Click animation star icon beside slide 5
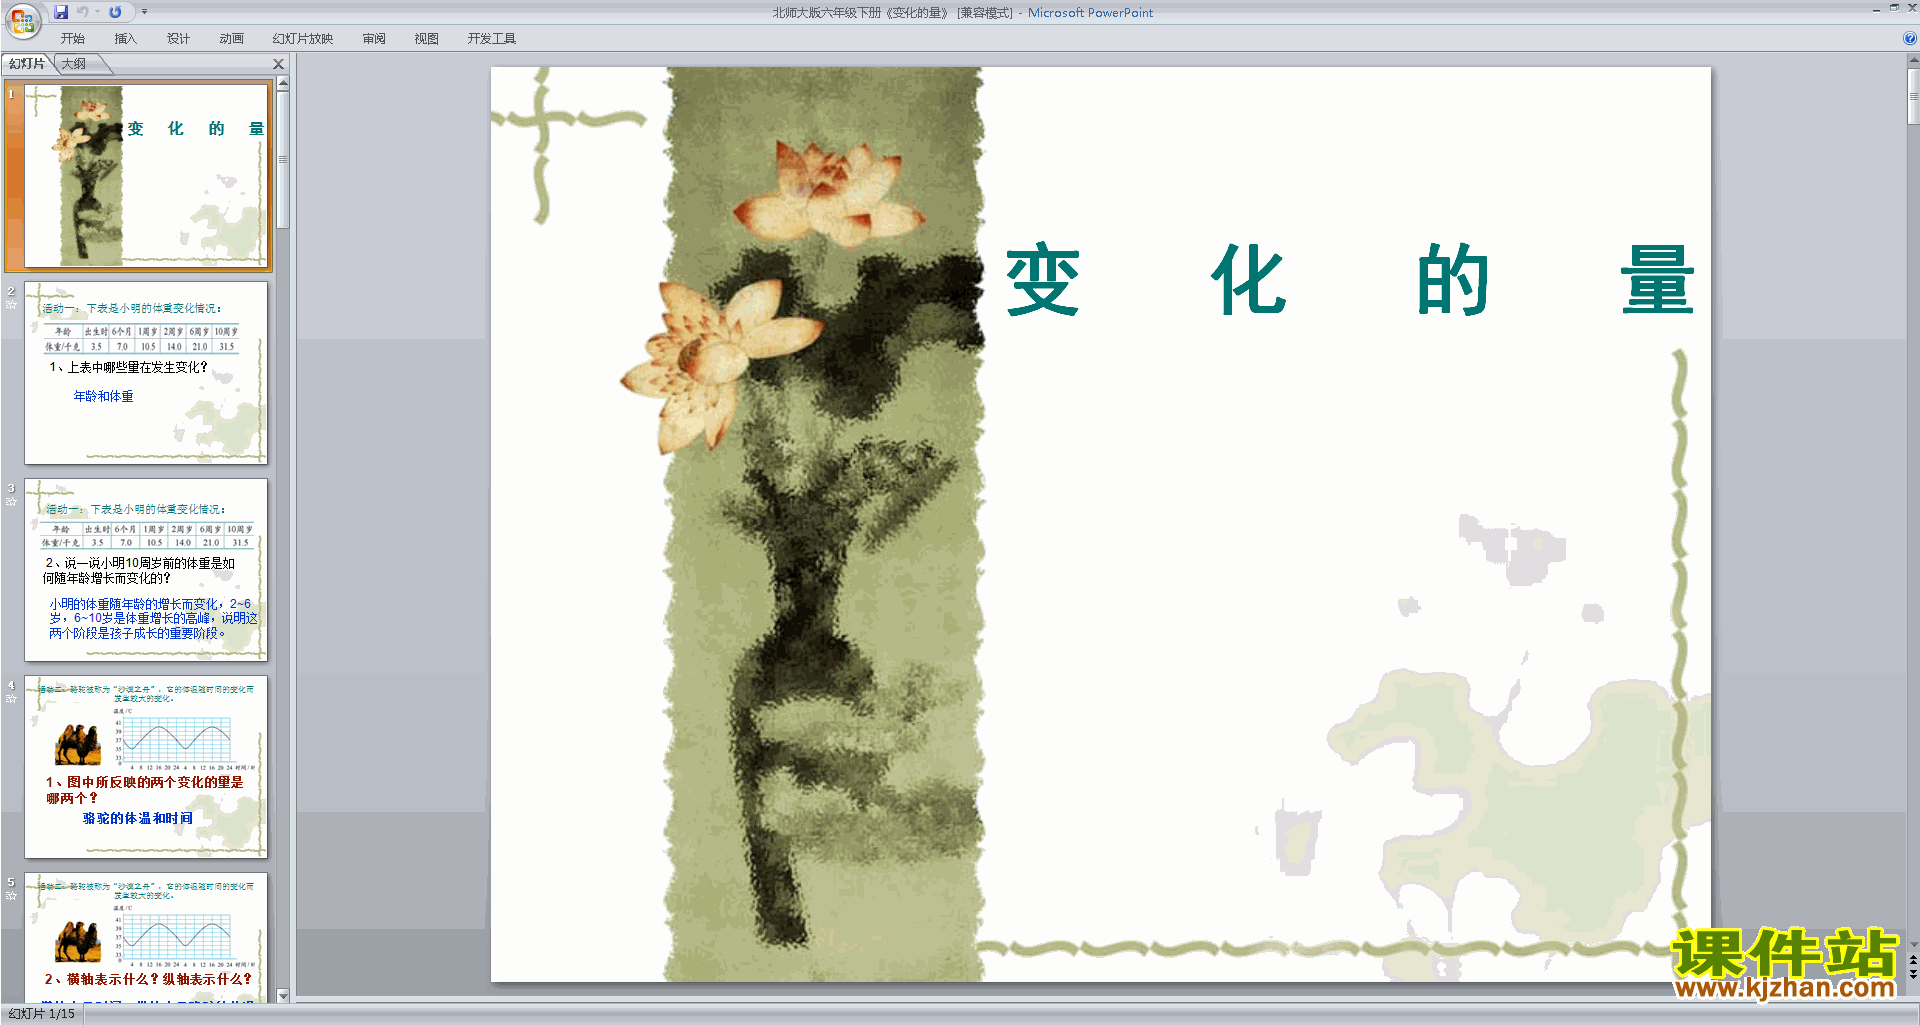The height and width of the screenshot is (1025, 1920). click(11, 896)
